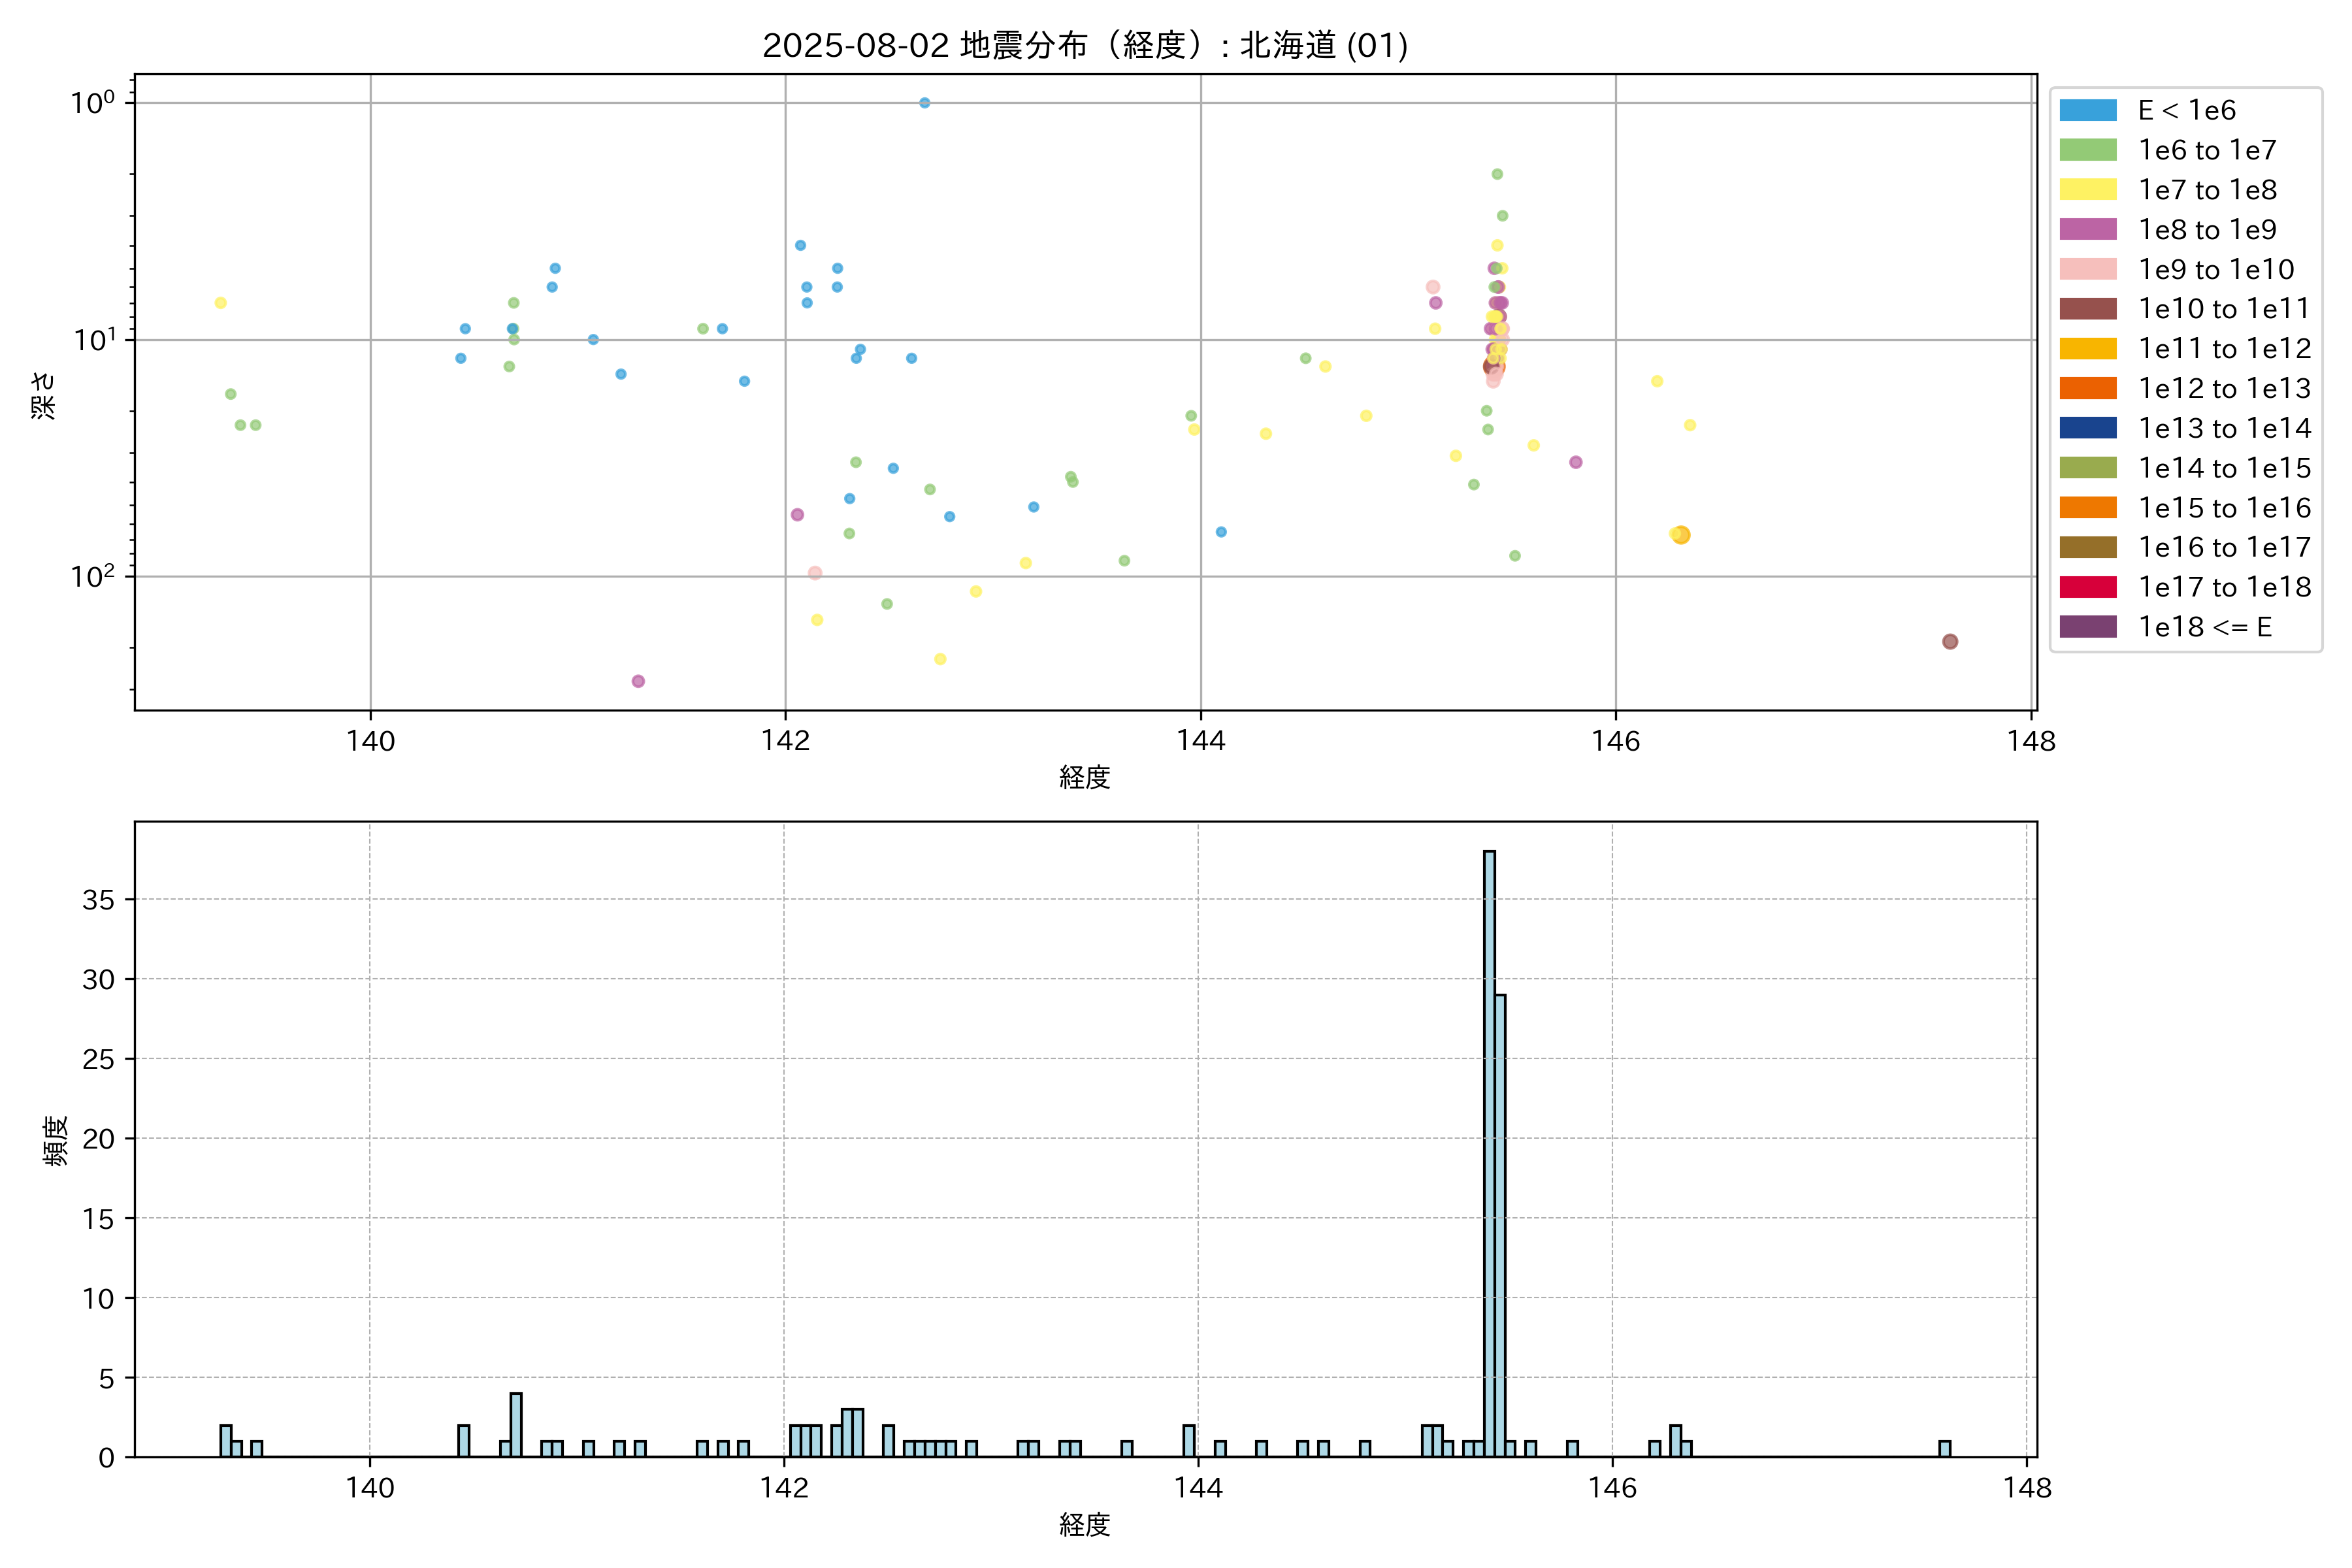
Task: Click the navy '1e13 to 1e14' legend swatch
Action: click(x=2088, y=428)
